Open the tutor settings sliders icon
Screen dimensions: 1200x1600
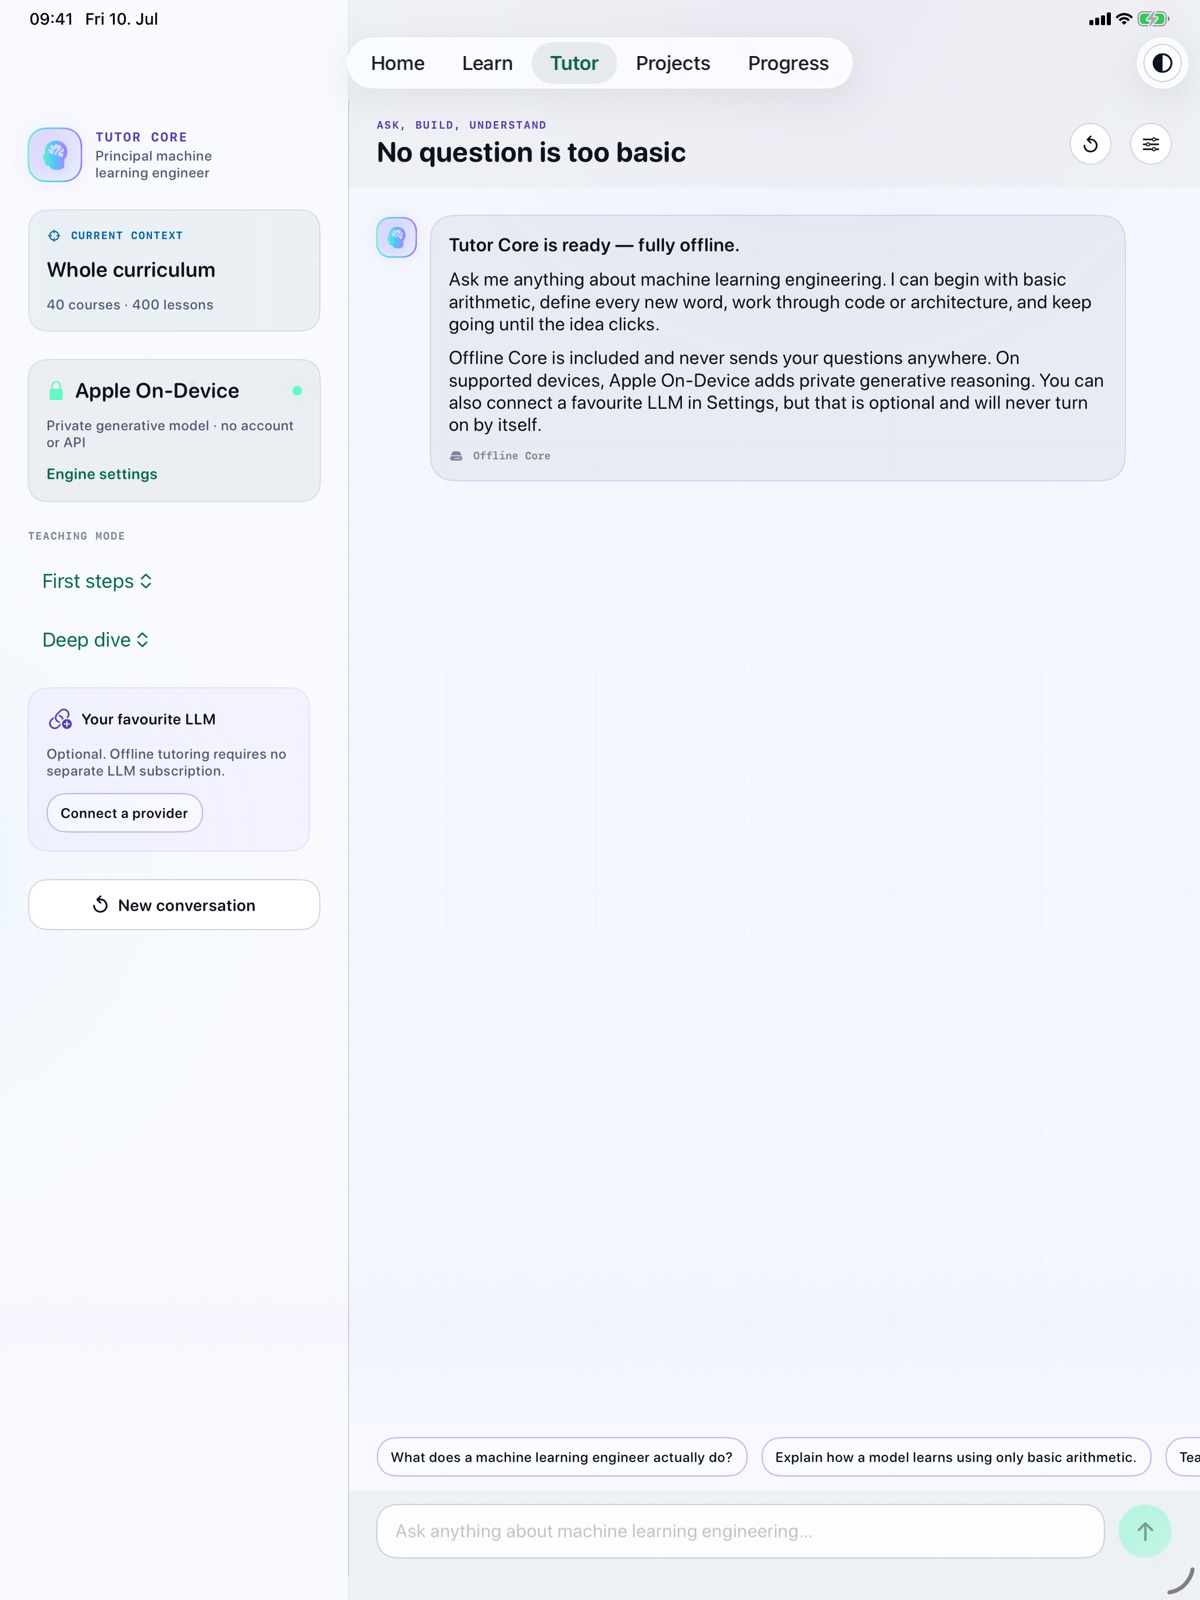pos(1151,144)
